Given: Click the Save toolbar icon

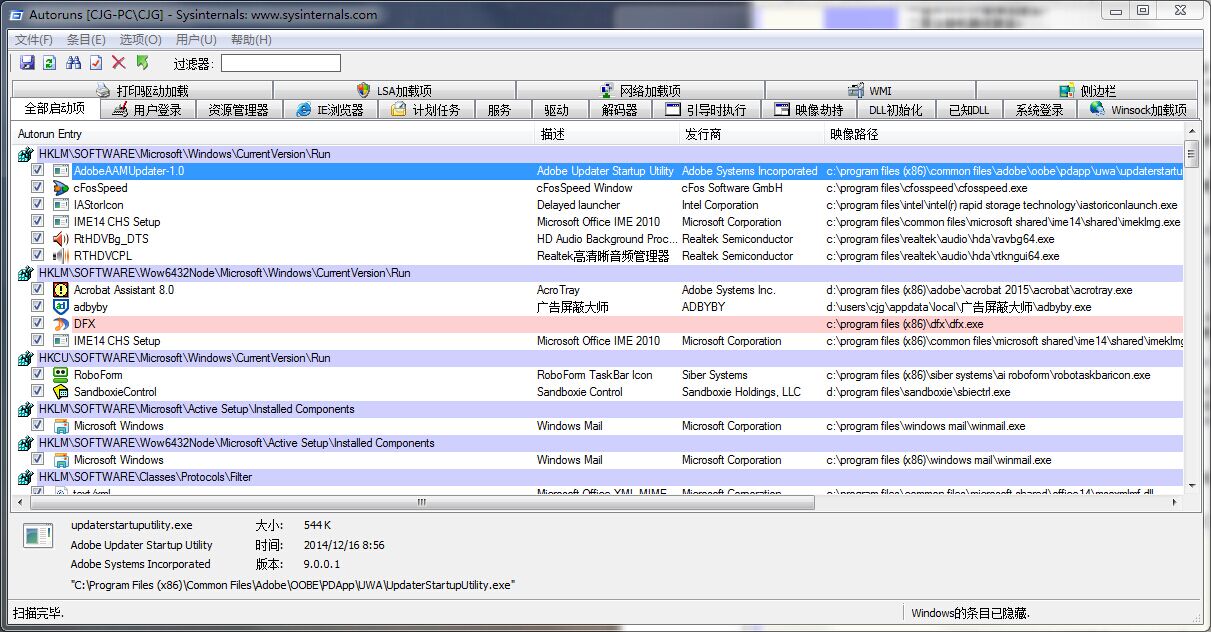Looking at the screenshot, I should [27, 63].
